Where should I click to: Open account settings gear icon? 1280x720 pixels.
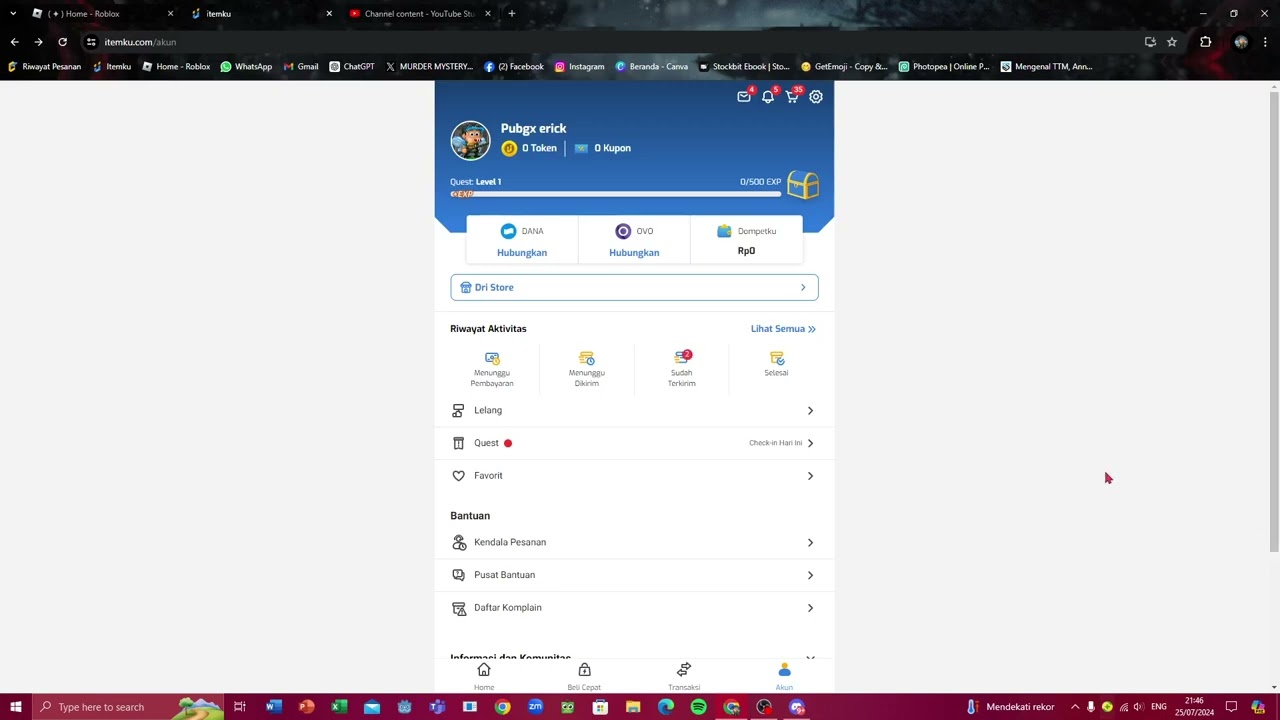(x=816, y=97)
